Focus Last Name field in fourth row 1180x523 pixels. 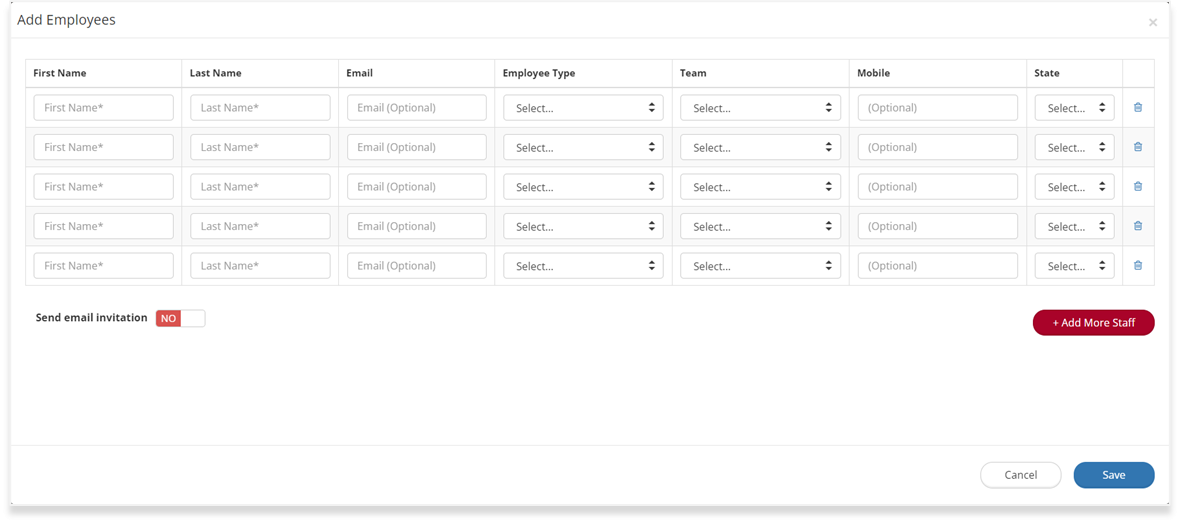pos(260,226)
